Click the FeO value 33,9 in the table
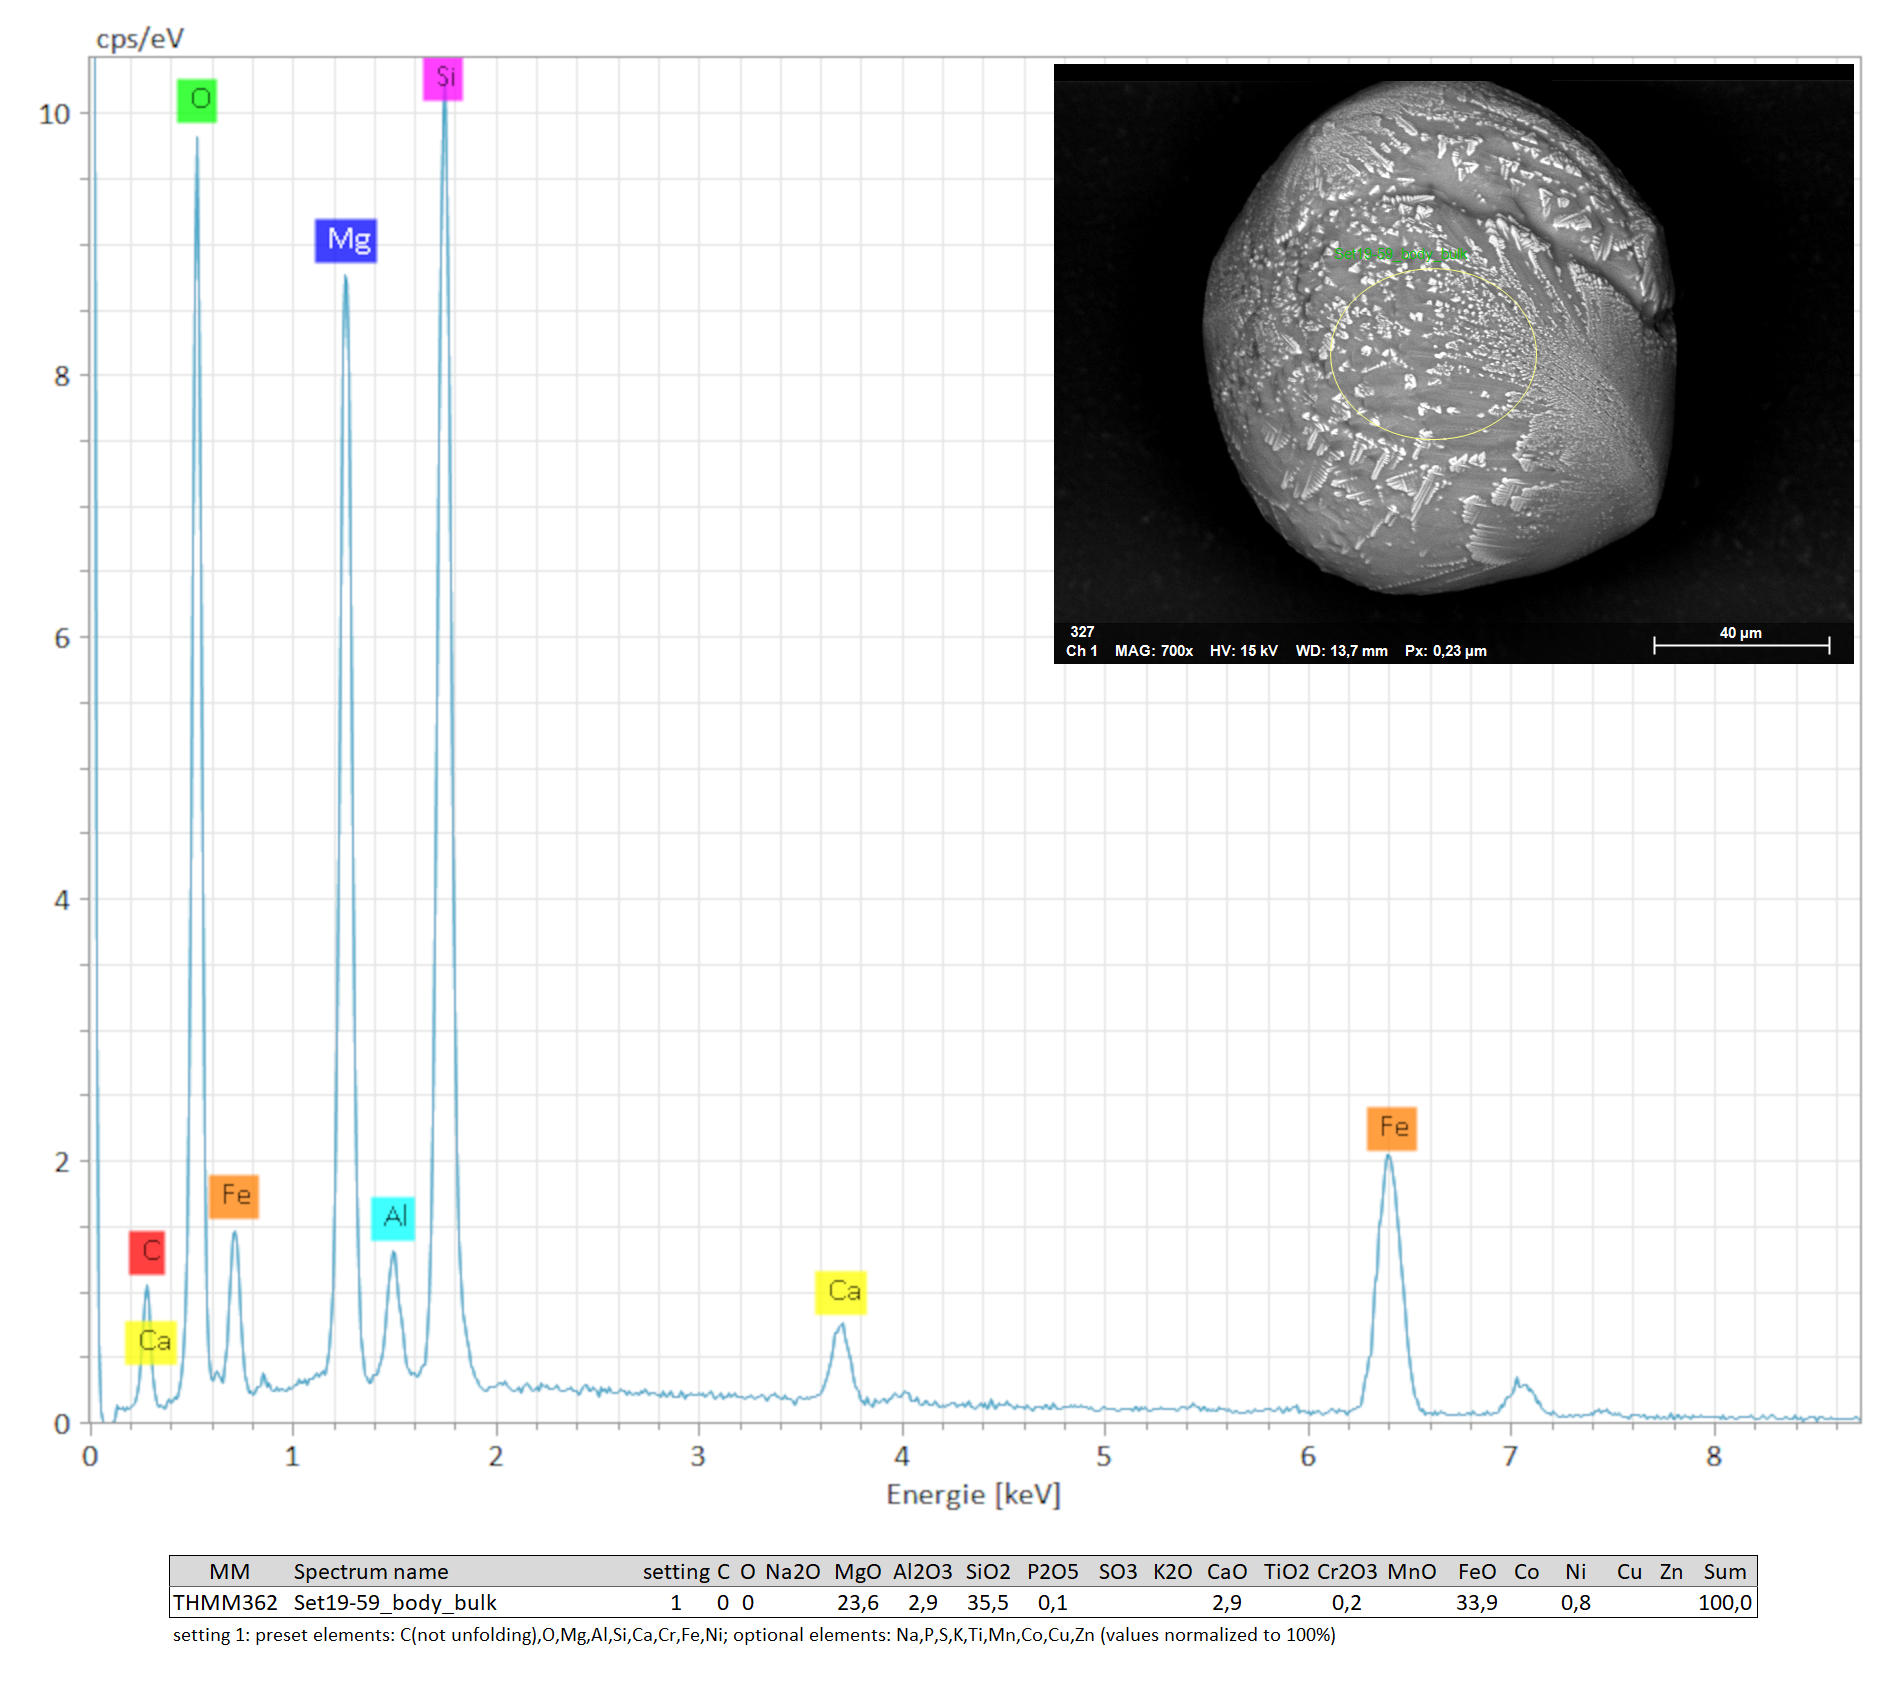This screenshot has height=1698, width=1892. pyautogui.click(x=1477, y=1603)
